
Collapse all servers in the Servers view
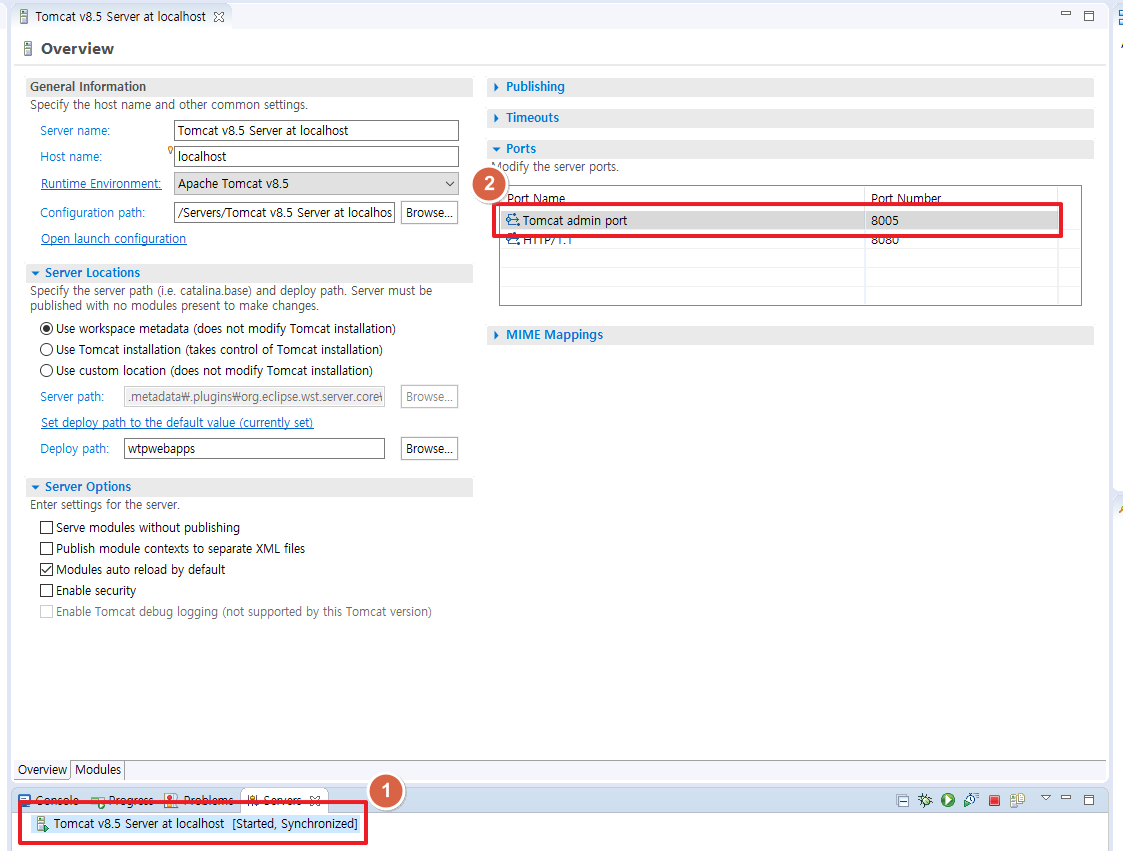pyautogui.click(x=902, y=800)
